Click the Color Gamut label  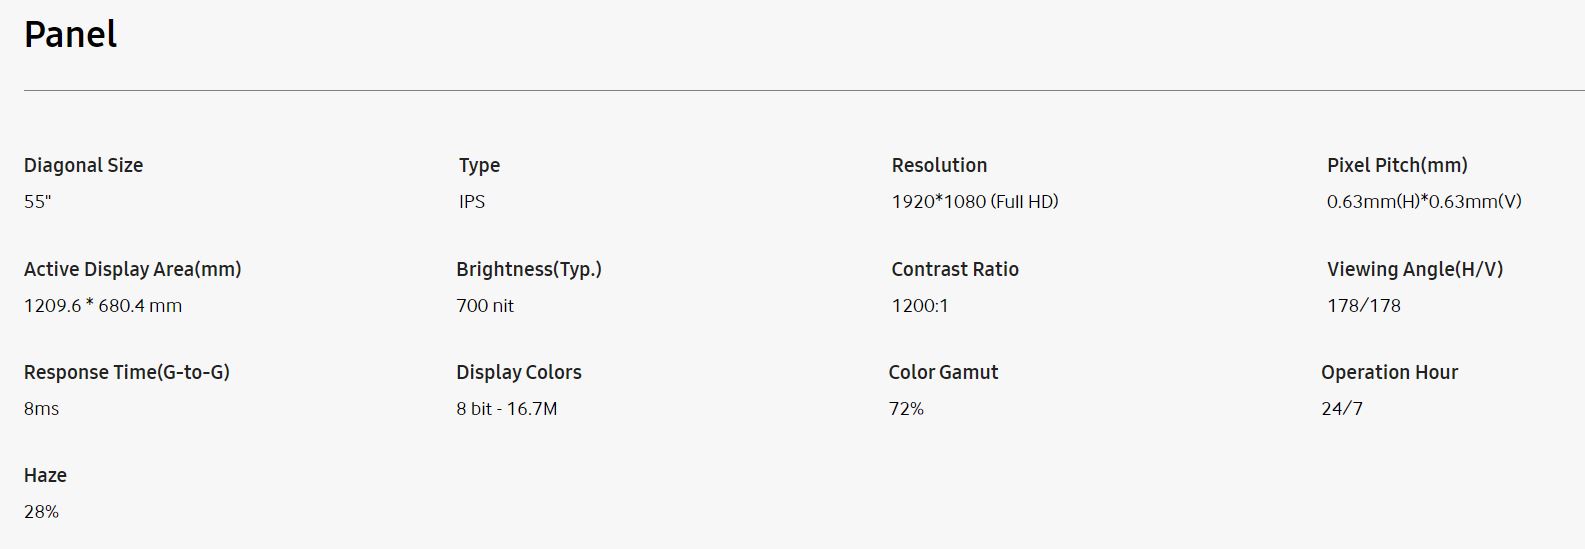coord(943,373)
